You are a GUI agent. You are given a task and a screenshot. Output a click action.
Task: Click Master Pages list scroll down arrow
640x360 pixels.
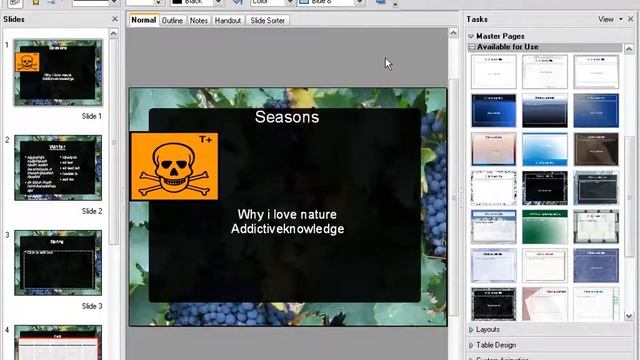[x=629, y=316]
